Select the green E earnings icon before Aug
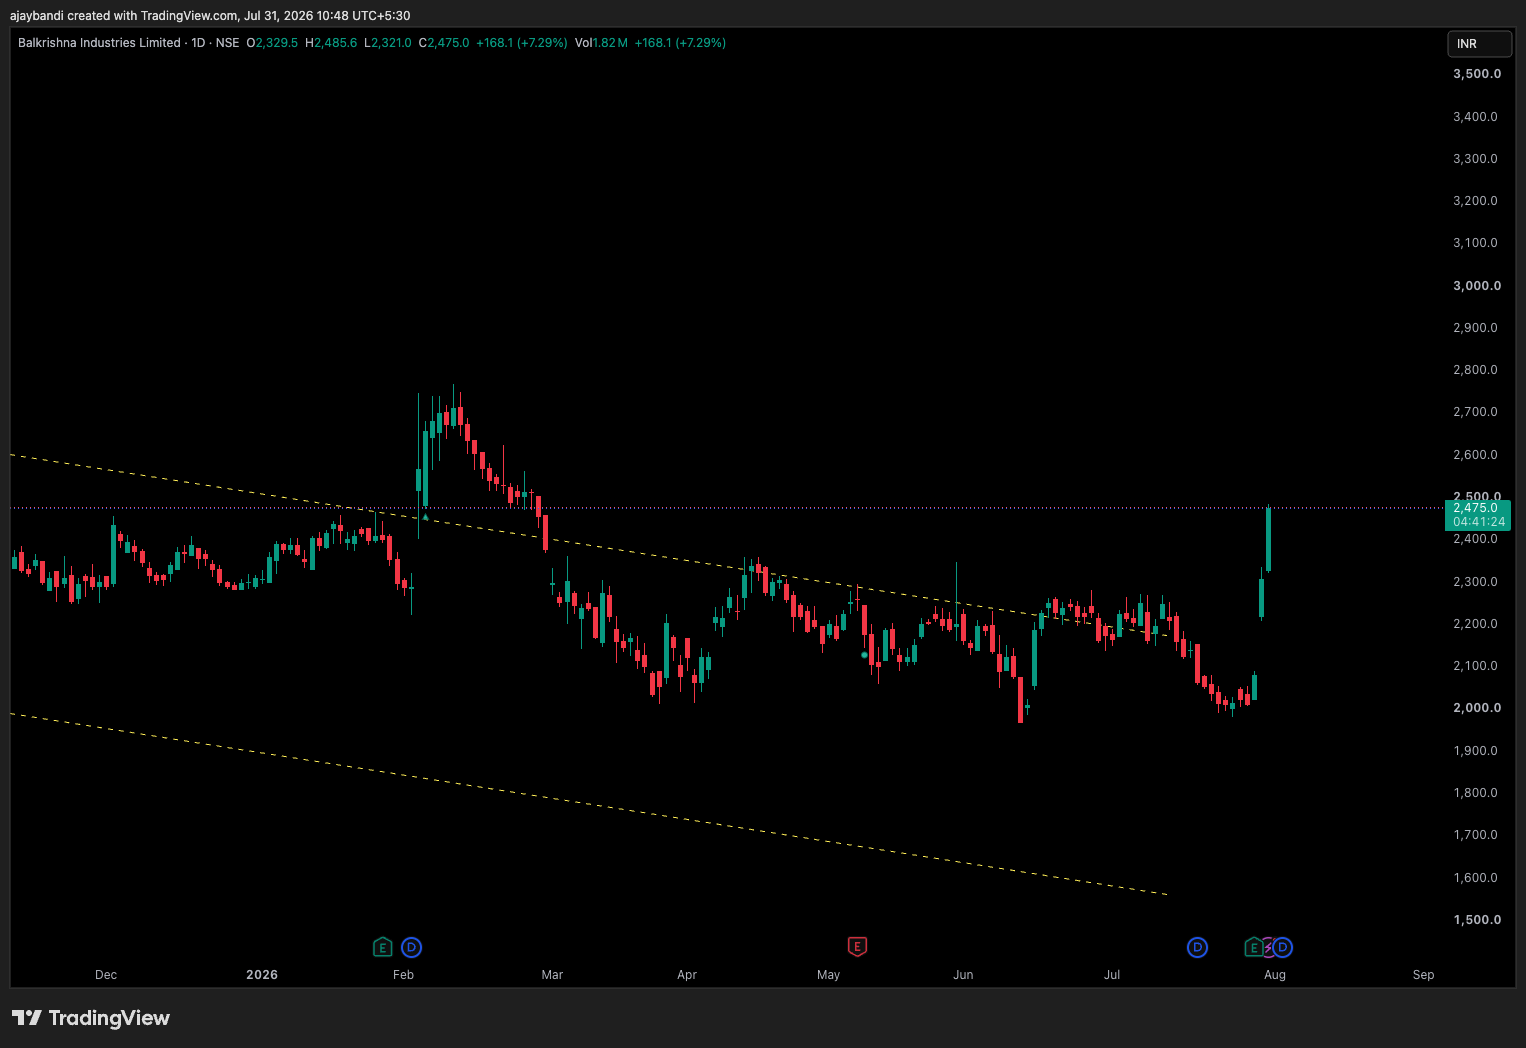 click(x=1253, y=946)
